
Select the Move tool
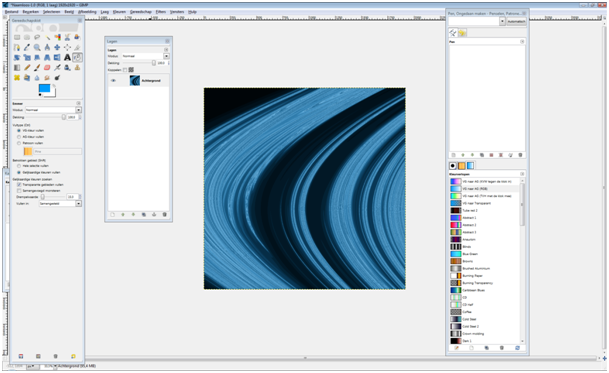[57, 47]
